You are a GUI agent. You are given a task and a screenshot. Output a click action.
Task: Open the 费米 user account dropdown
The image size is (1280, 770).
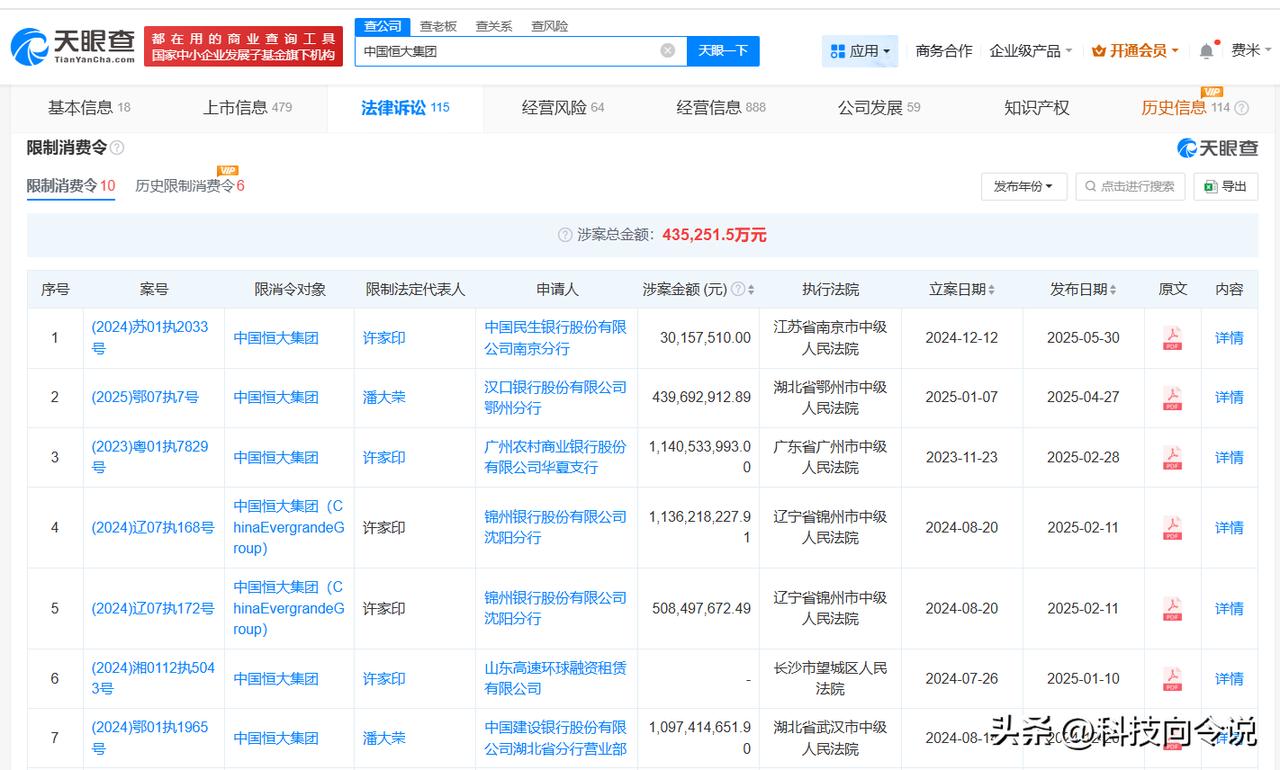click(x=1251, y=51)
